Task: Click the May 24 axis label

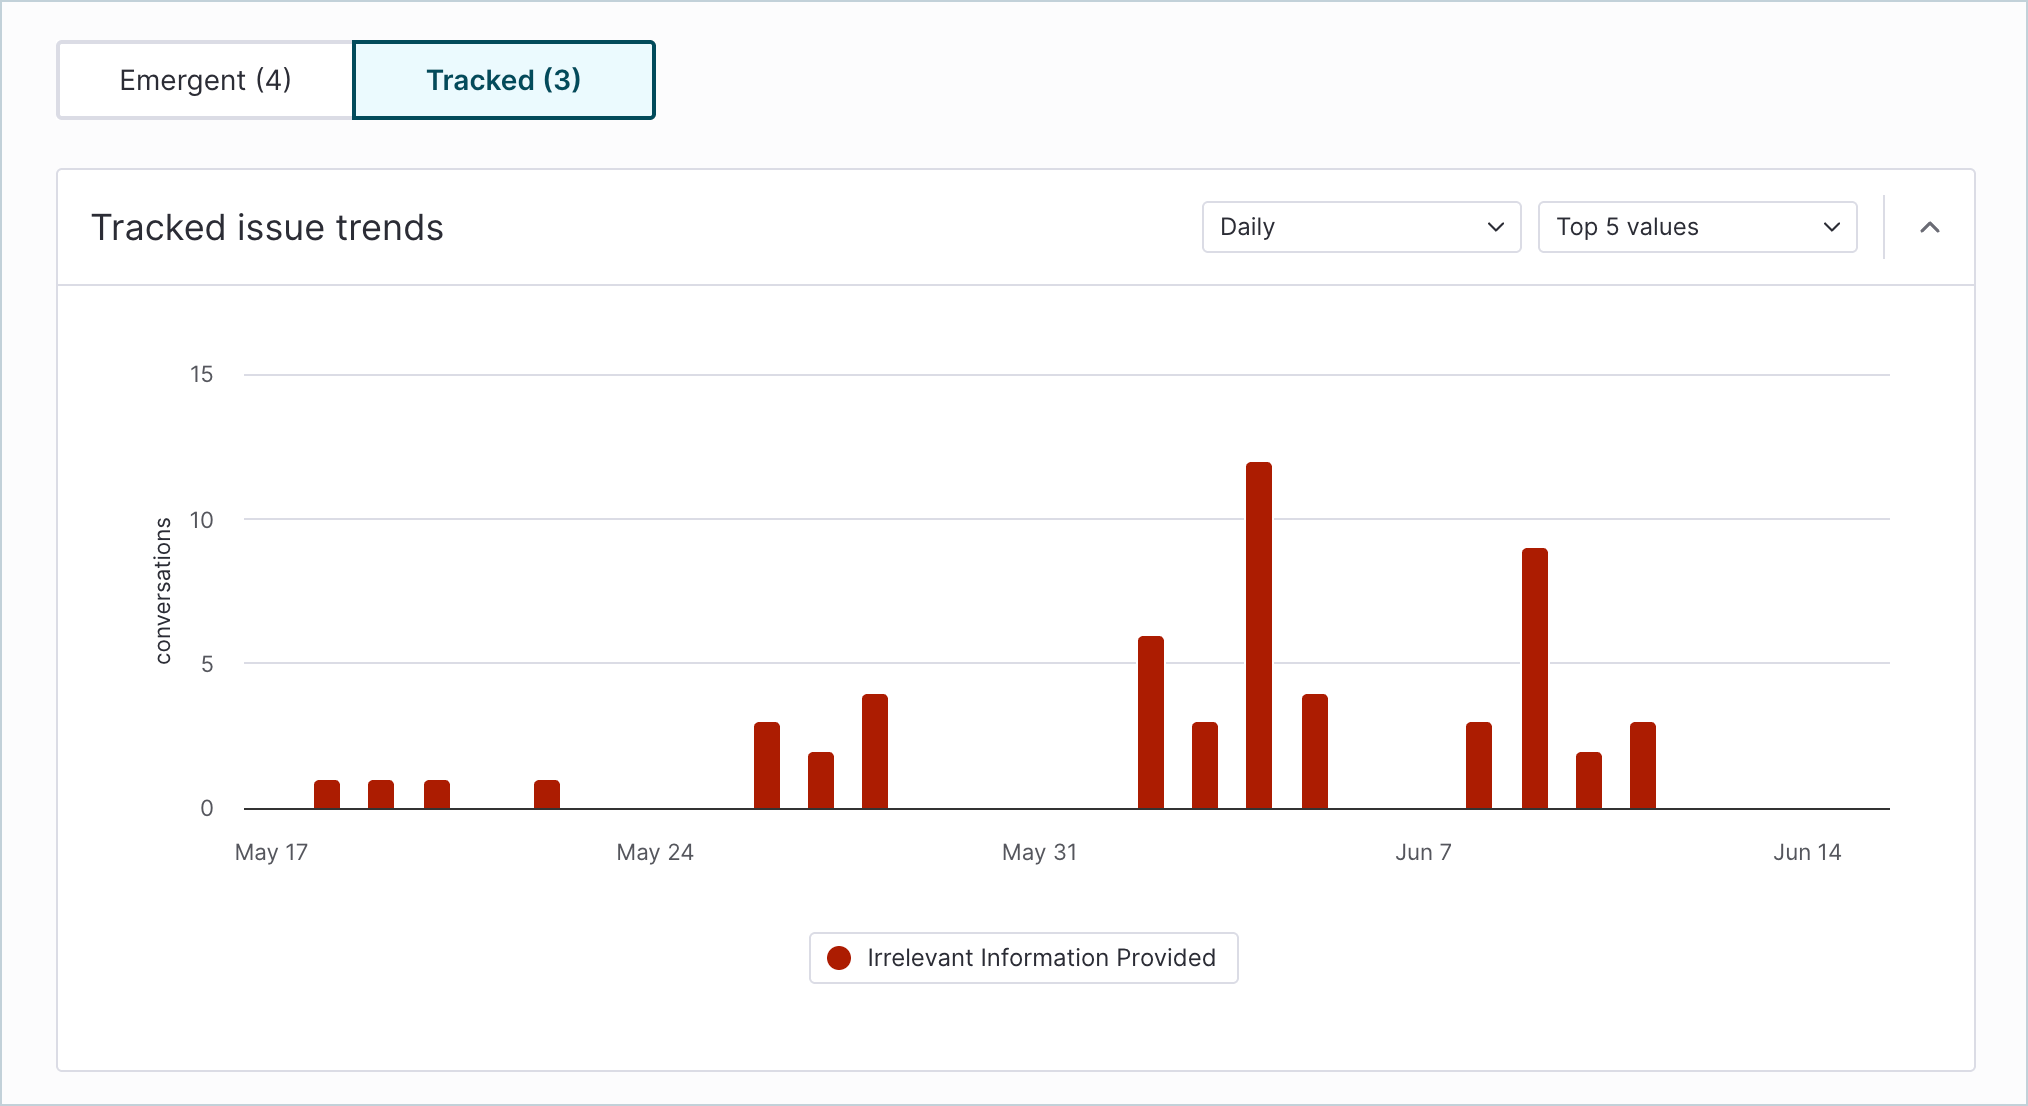Action: (655, 852)
